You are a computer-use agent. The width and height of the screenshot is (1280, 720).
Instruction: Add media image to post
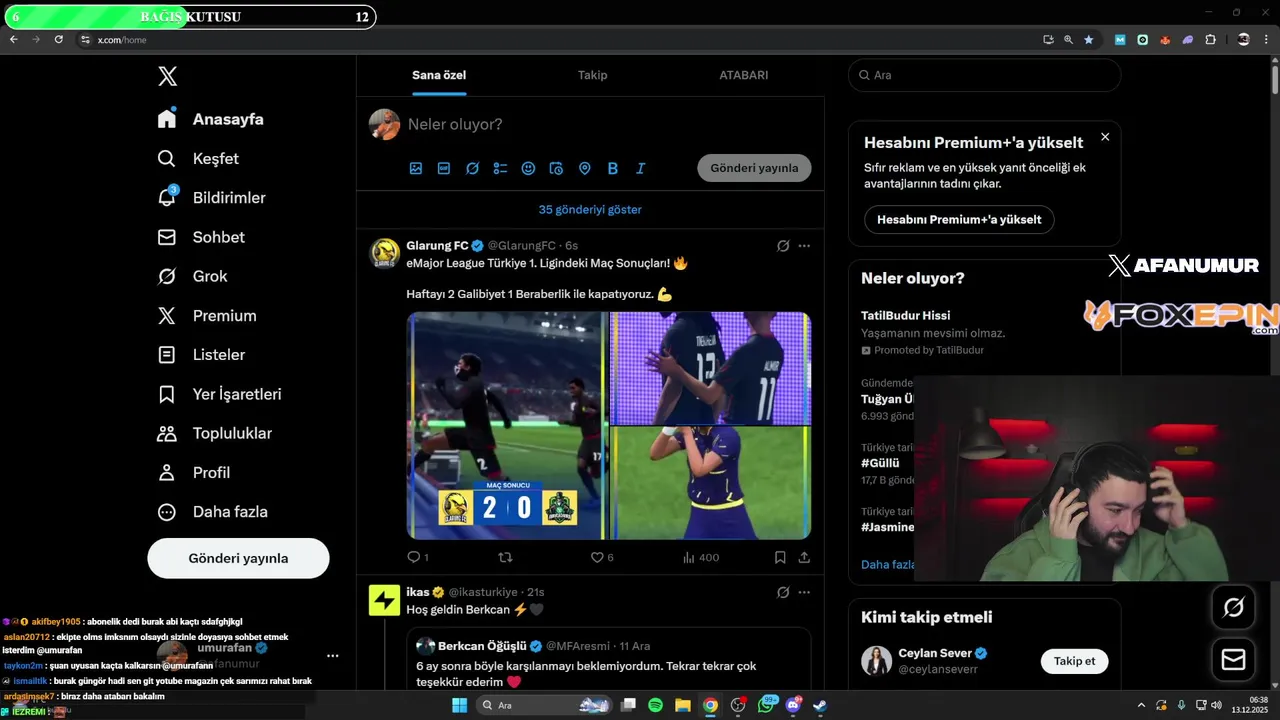point(416,168)
